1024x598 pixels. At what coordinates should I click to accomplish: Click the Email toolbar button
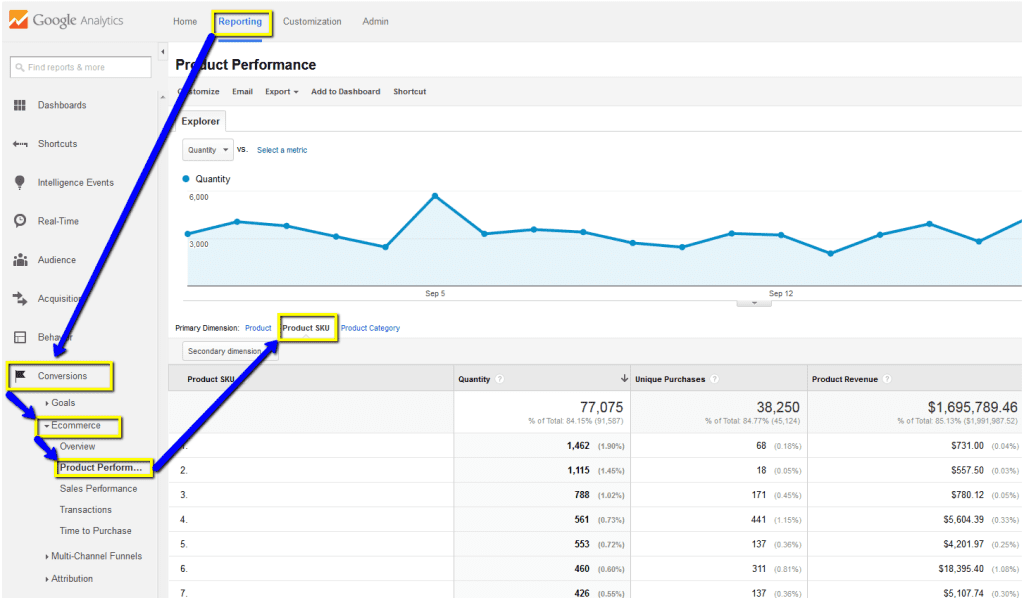pyautogui.click(x=242, y=92)
